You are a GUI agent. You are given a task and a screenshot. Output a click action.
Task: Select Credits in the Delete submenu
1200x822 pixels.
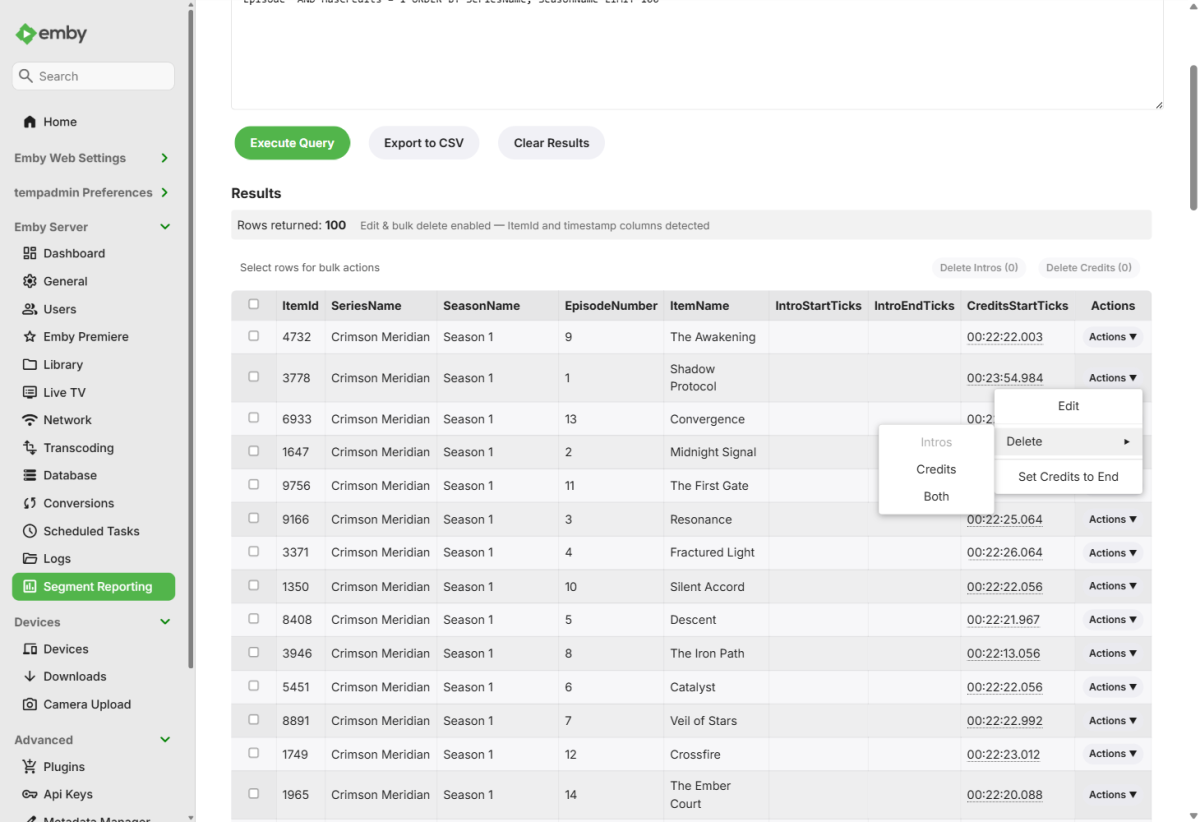click(935, 469)
